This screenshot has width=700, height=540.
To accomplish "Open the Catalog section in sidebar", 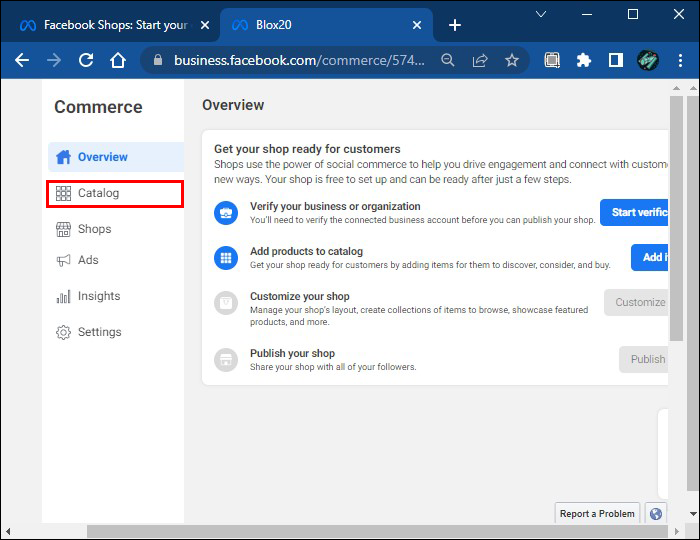I will (x=98, y=193).
